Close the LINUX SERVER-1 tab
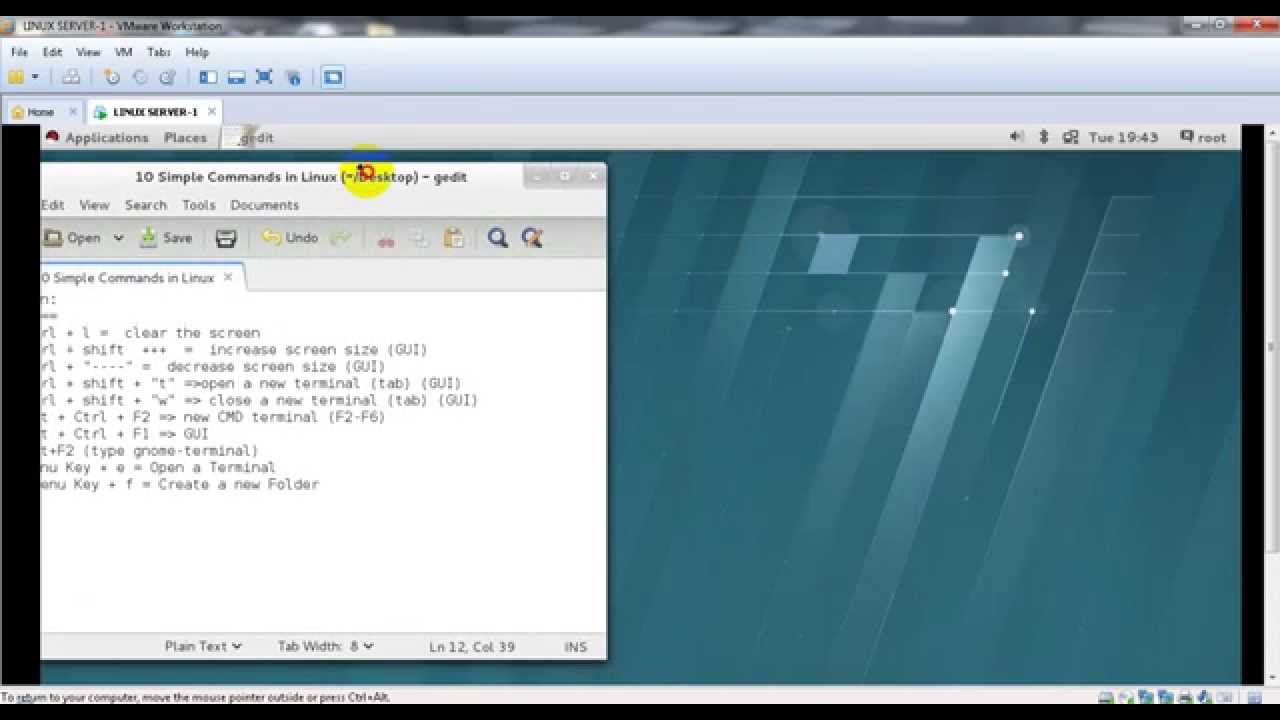The image size is (1280, 720). (x=211, y=112)
